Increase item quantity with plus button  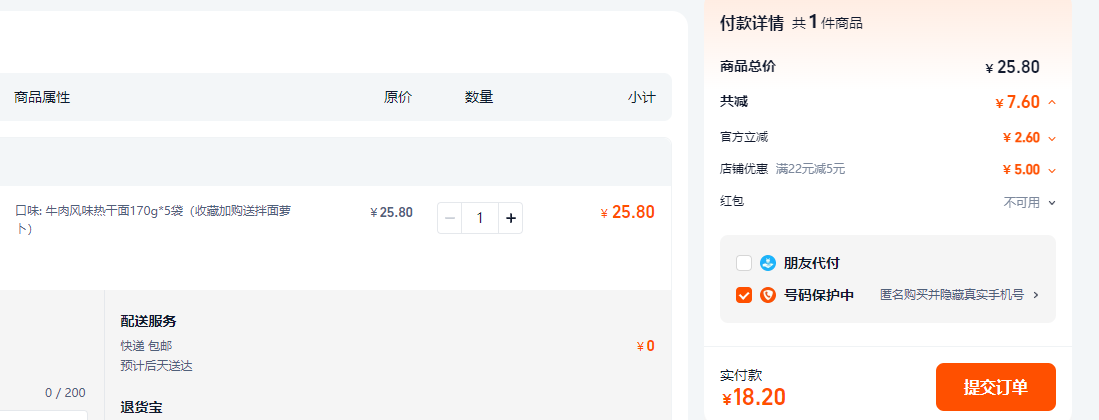(x=510, y=218)
